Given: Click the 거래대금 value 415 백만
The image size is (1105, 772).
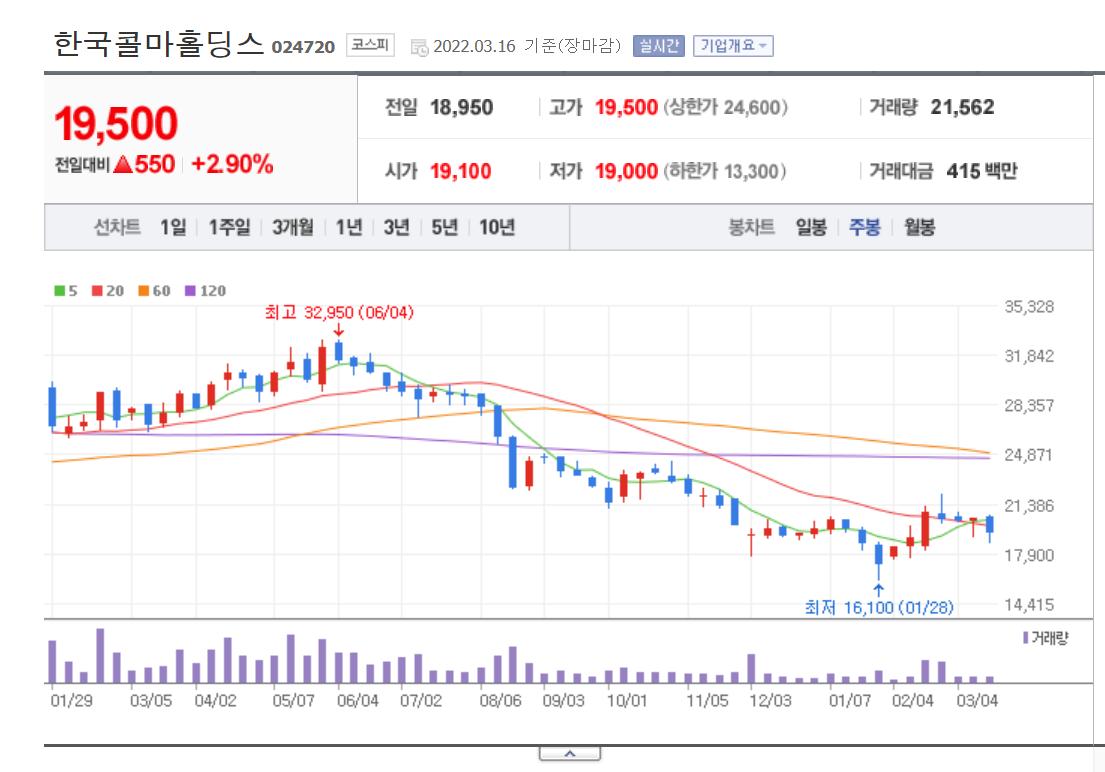Looking at the screenshot, I should tap(982, 171).
